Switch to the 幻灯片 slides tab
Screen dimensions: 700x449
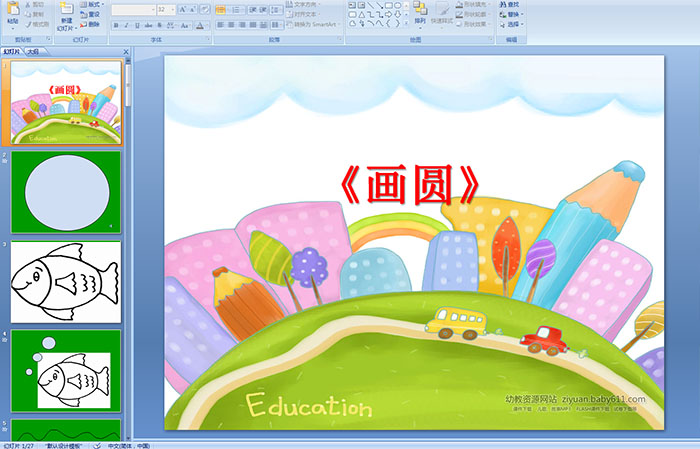(12, 52)
